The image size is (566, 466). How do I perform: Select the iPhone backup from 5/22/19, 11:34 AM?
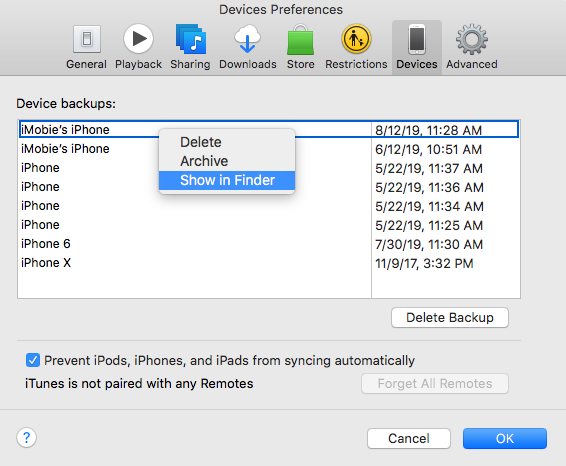[x=269, y=206]
